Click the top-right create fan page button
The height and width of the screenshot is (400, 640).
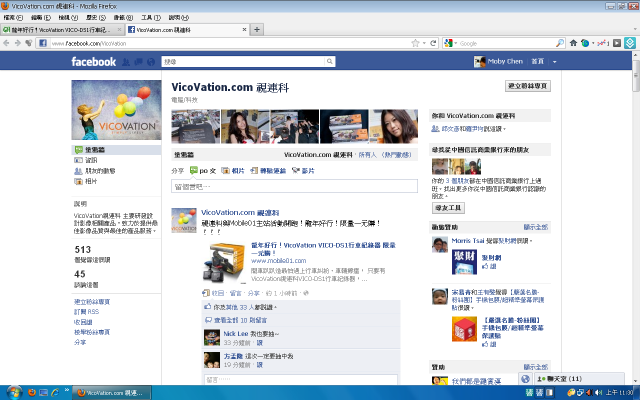(528, 86)
